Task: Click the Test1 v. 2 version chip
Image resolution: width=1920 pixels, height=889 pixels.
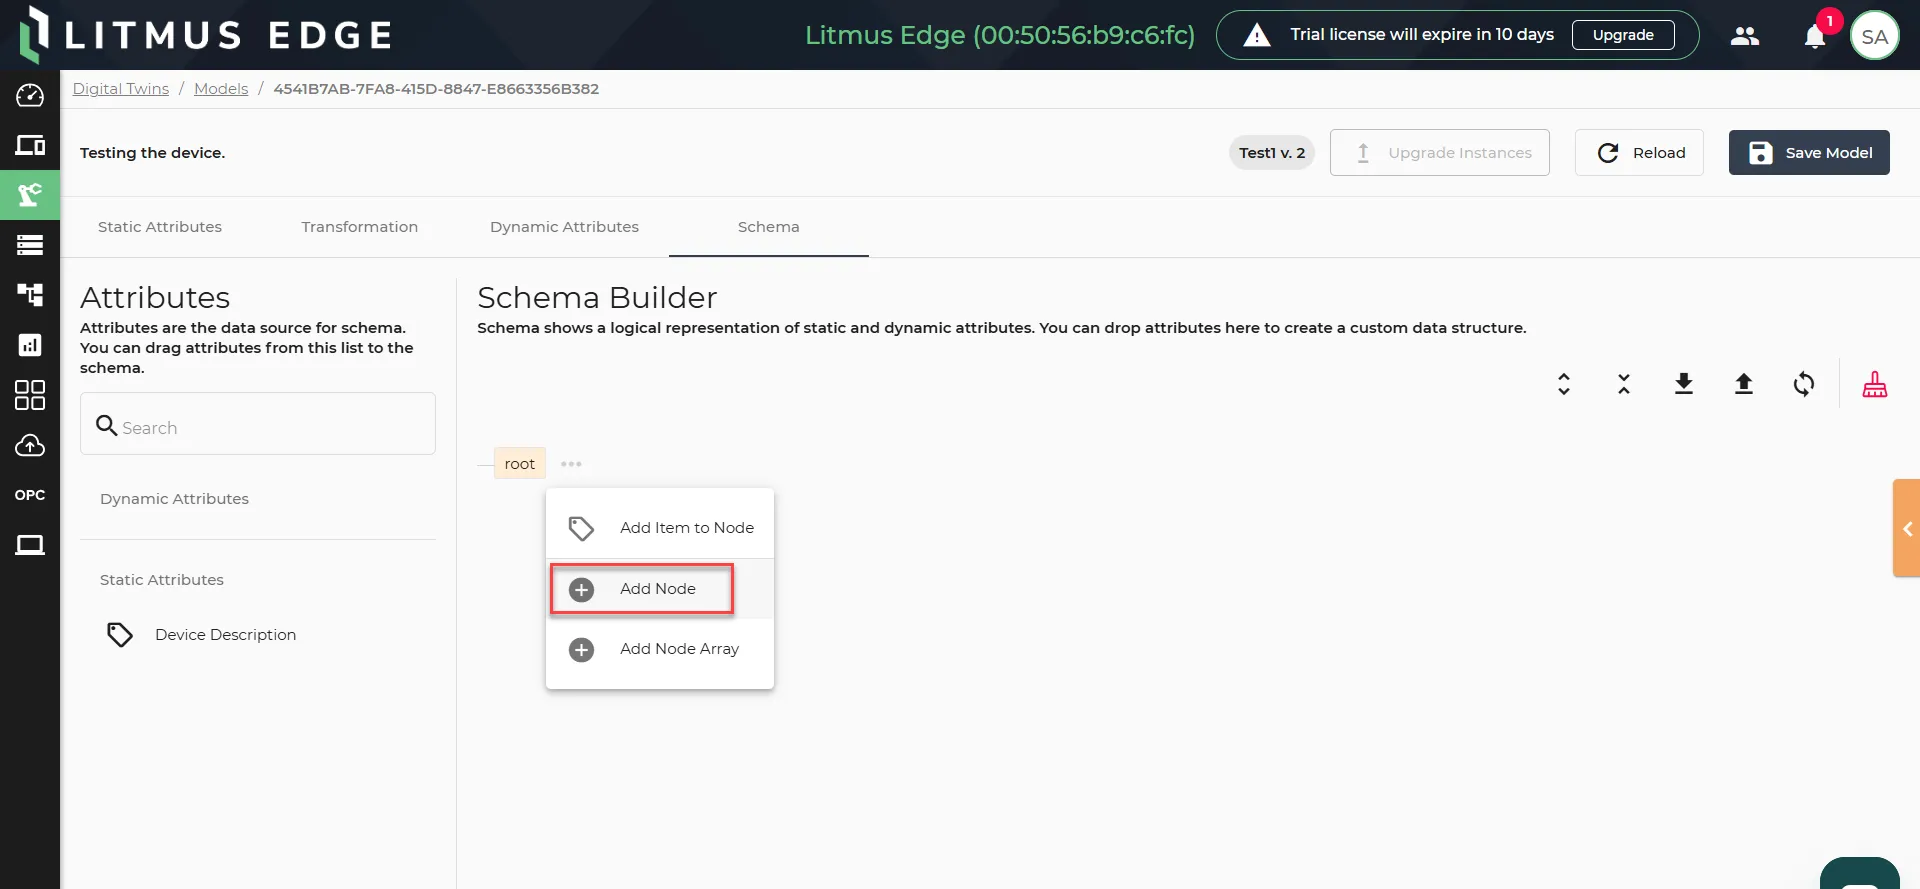Action: (1272, 153)
